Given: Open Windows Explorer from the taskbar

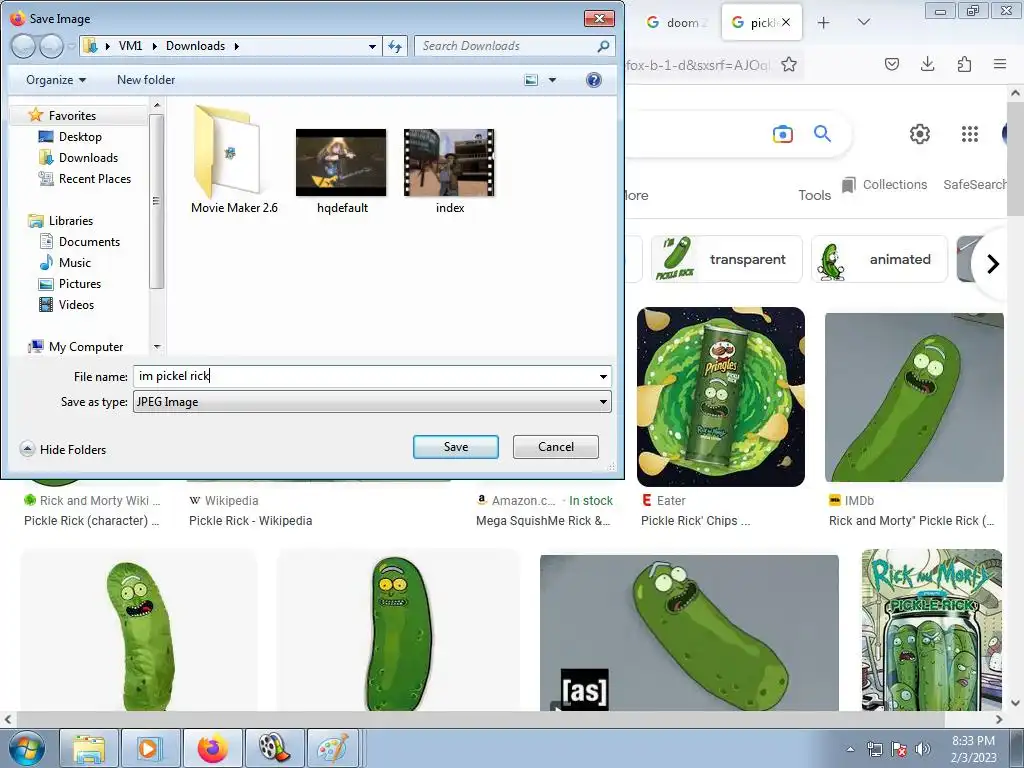Looking at the screenshot, I should [x=89, y=748].
